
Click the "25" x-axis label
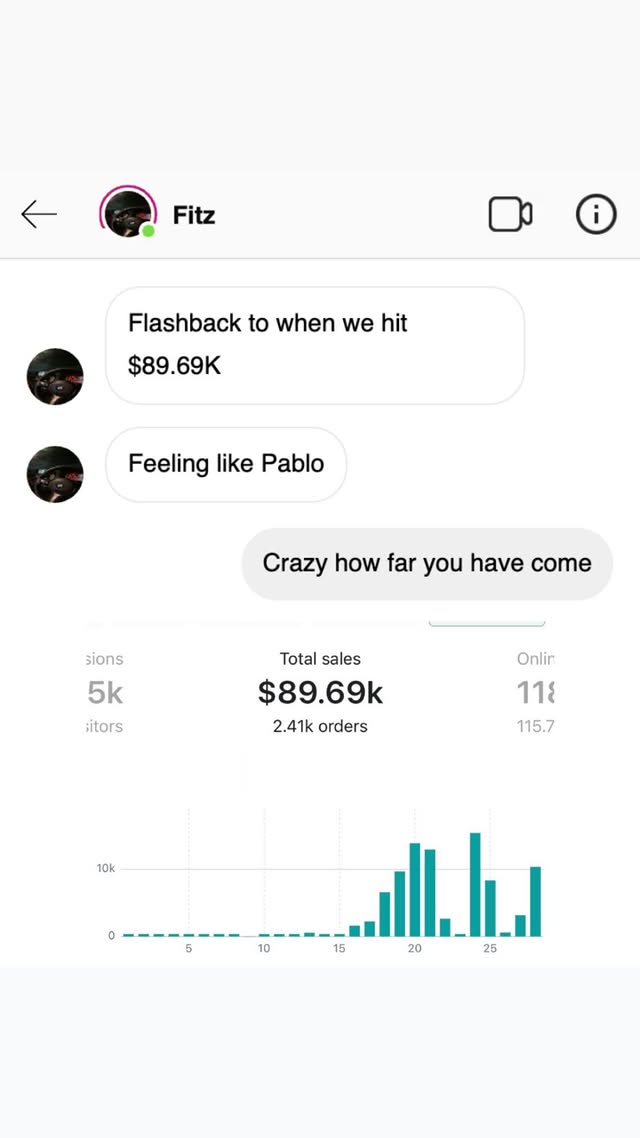tap(490, 948)
